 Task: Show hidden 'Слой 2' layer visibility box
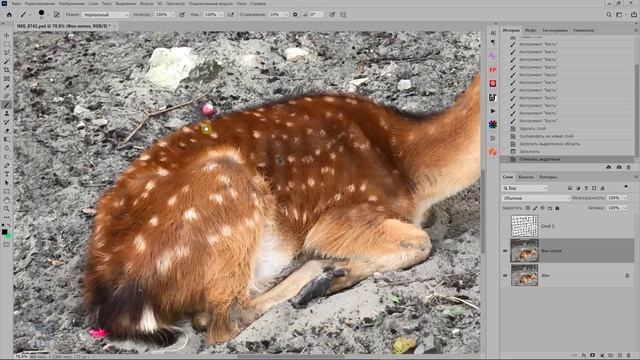pyautogui.click(x=505, y=226)
